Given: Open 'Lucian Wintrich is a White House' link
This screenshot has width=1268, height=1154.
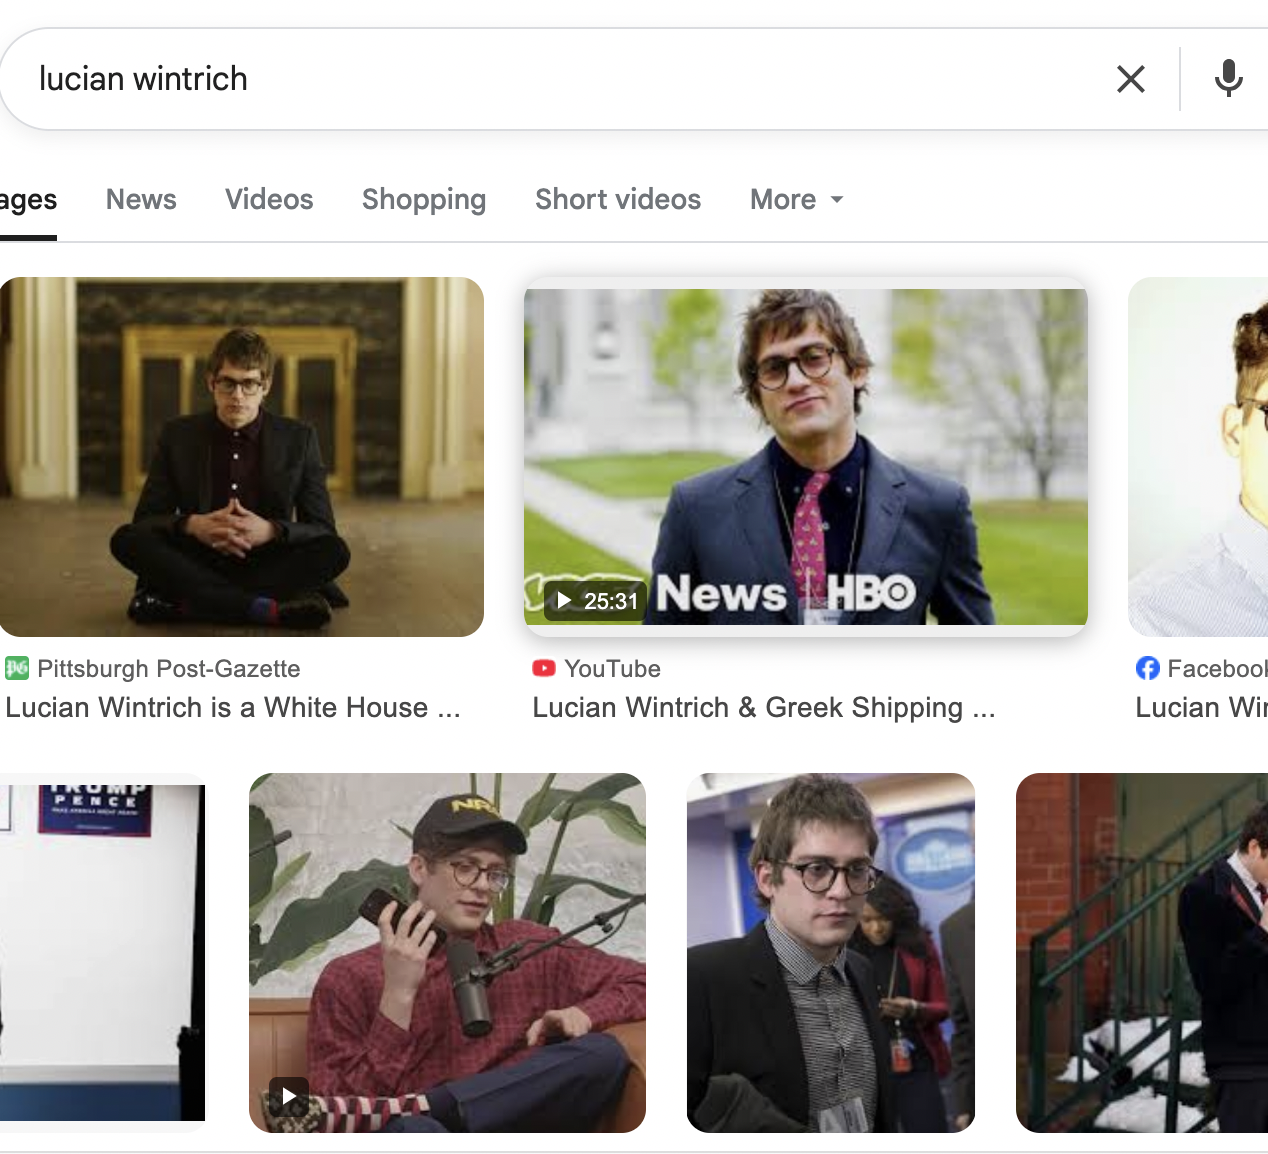Looking at the screenshot, I should pos(233,708).
